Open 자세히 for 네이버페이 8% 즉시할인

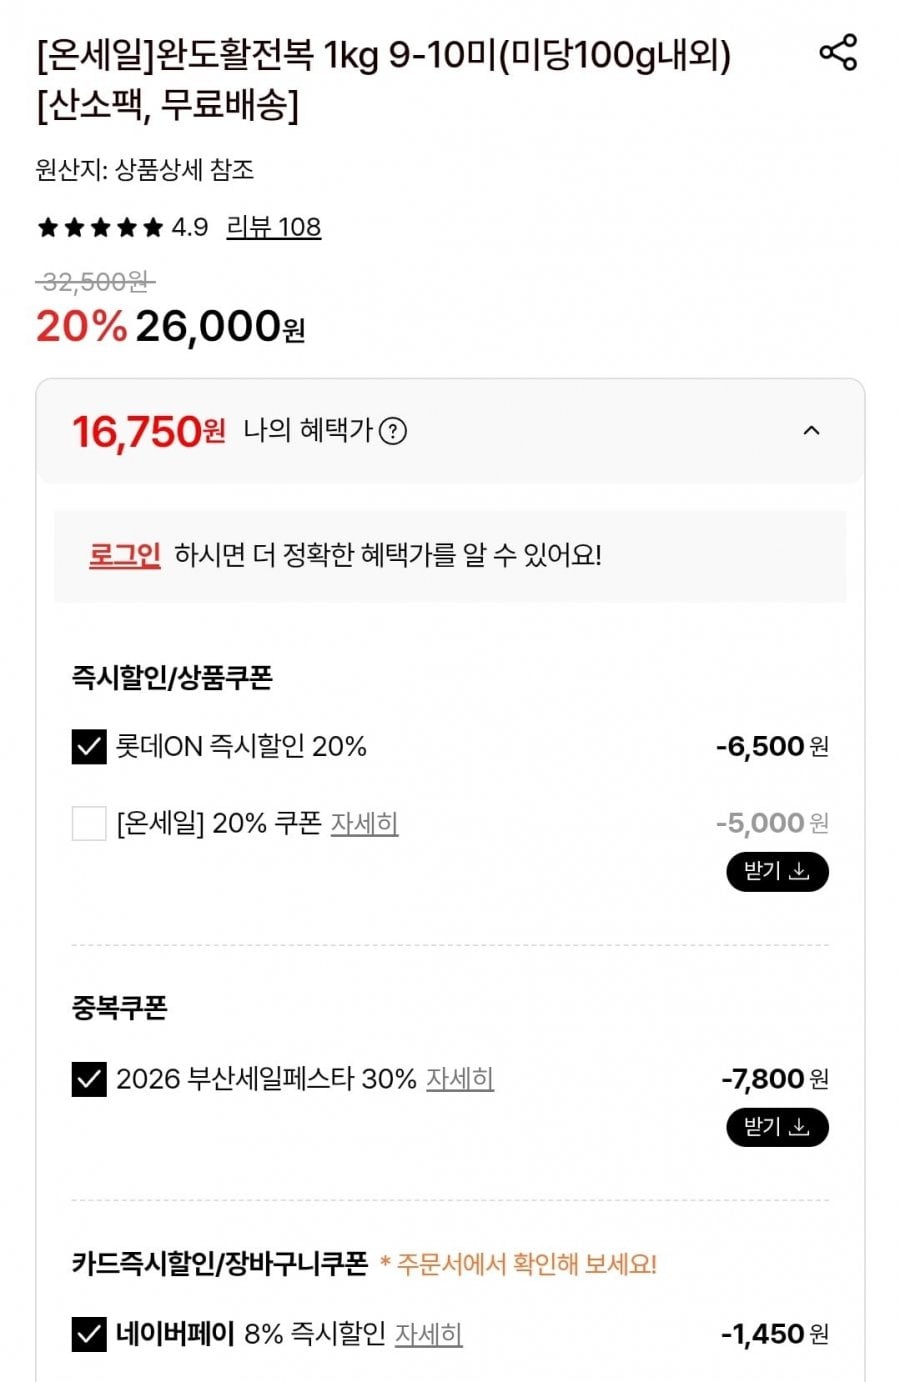pyautogui.click(x=428, y=1334)
